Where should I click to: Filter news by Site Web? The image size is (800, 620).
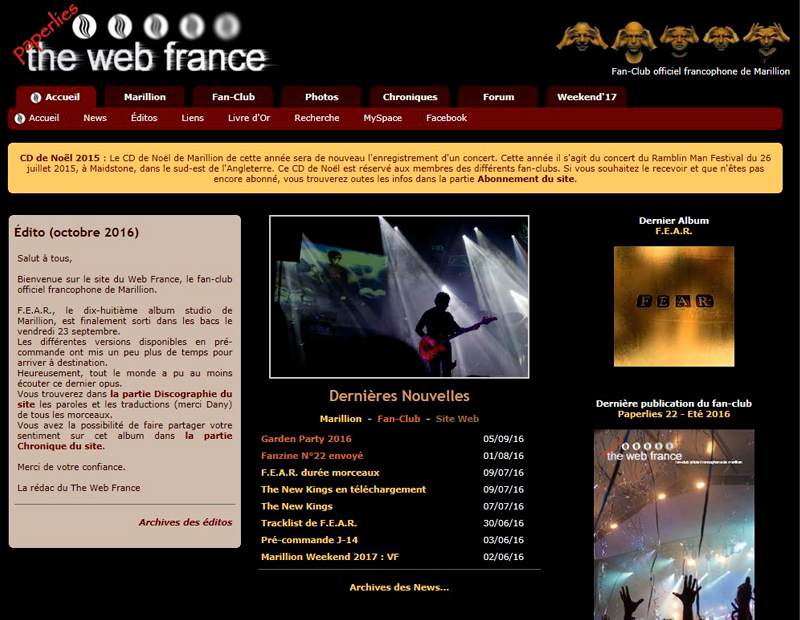(457, 419)
